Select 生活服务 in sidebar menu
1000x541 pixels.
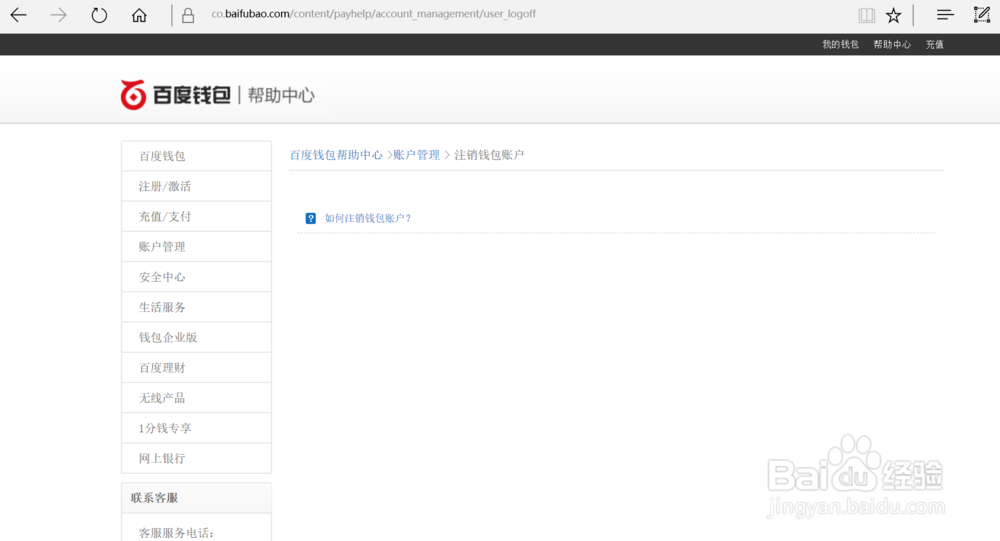click(196, 307)
